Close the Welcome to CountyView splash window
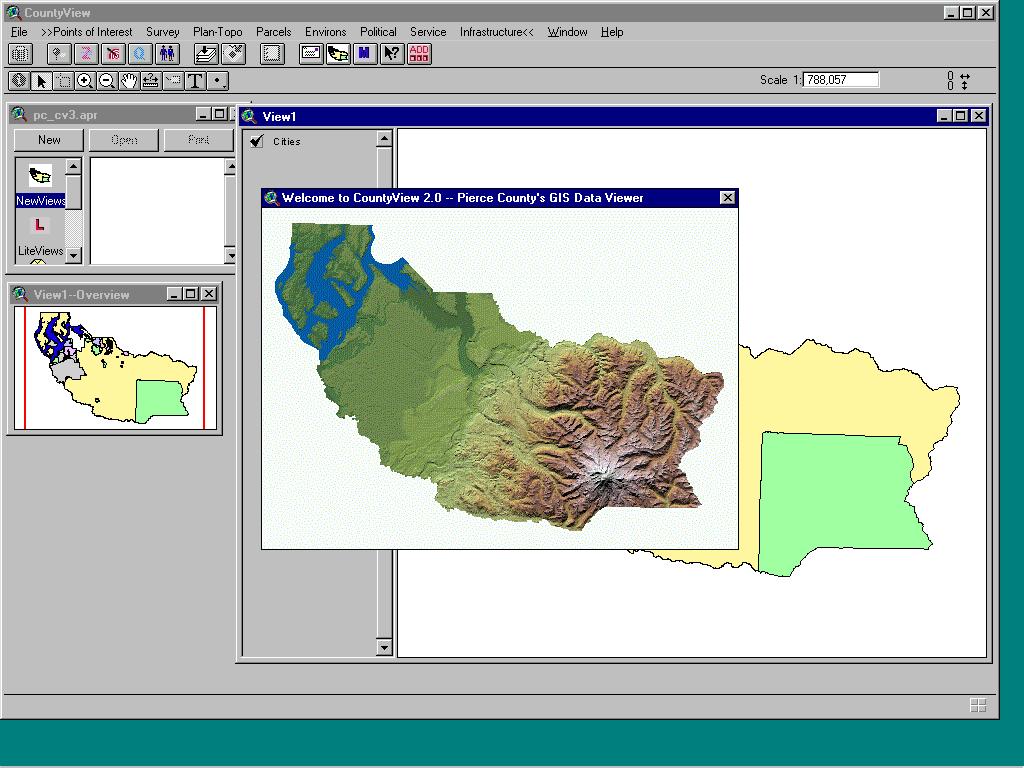This screenshot has height=768, width=1024. tap(728, 197)
